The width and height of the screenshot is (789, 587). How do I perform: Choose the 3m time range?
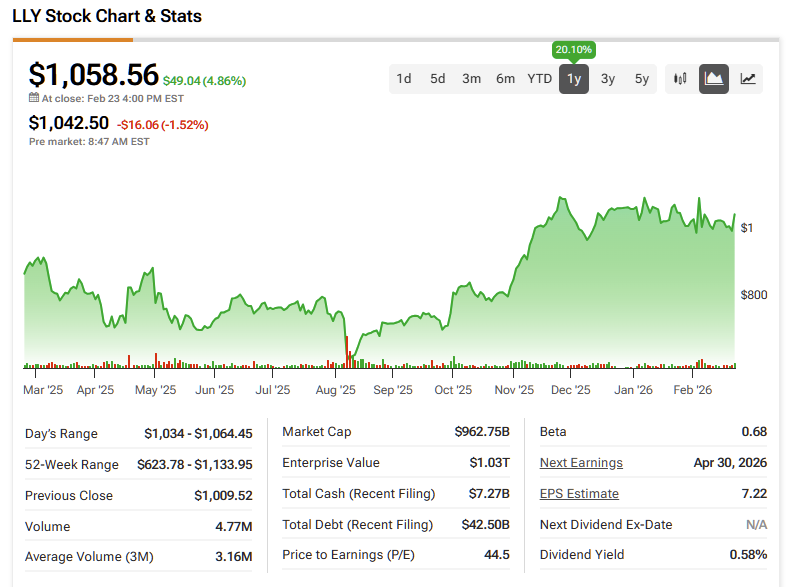[471, 78]
